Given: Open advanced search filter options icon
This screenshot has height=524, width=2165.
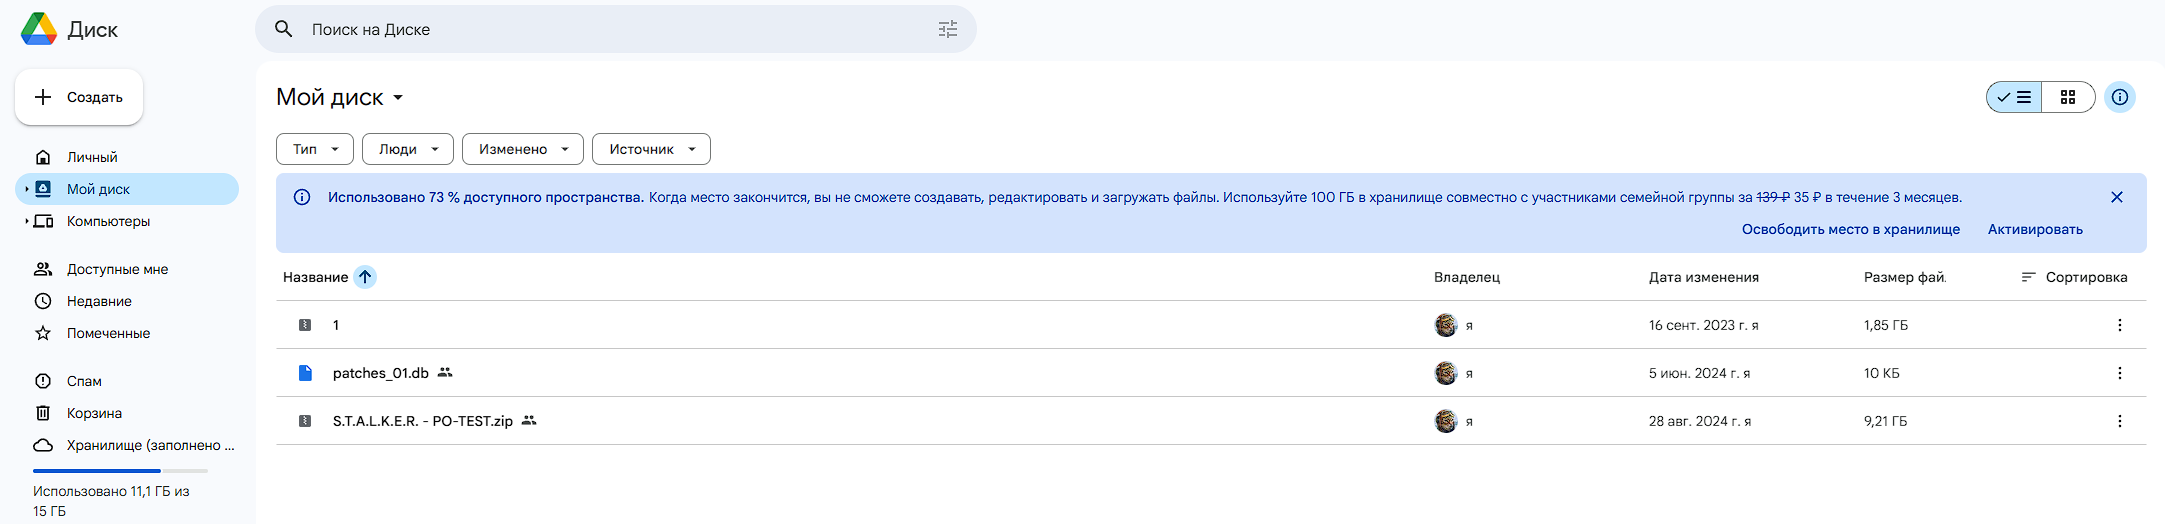Looking at the screenshot, I should (947, 29).
